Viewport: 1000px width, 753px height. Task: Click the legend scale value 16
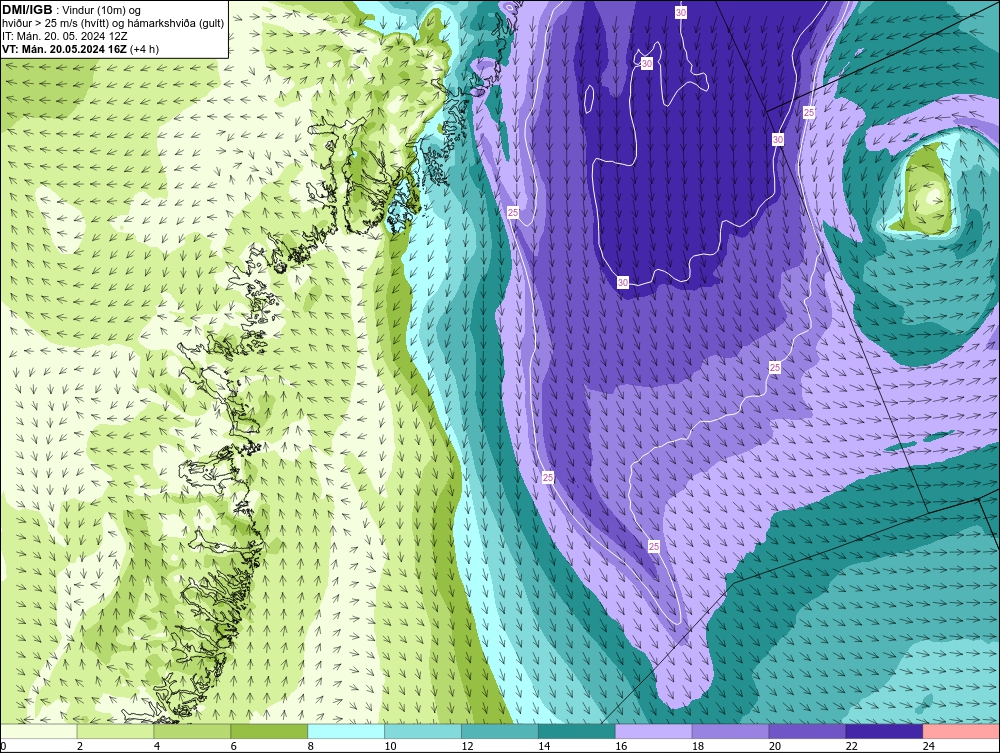pos(621,746)
